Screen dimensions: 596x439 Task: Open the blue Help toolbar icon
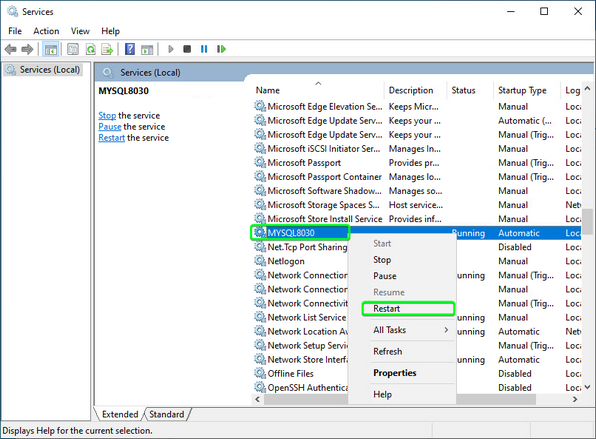pyautogui.click(x=130, y=49)
